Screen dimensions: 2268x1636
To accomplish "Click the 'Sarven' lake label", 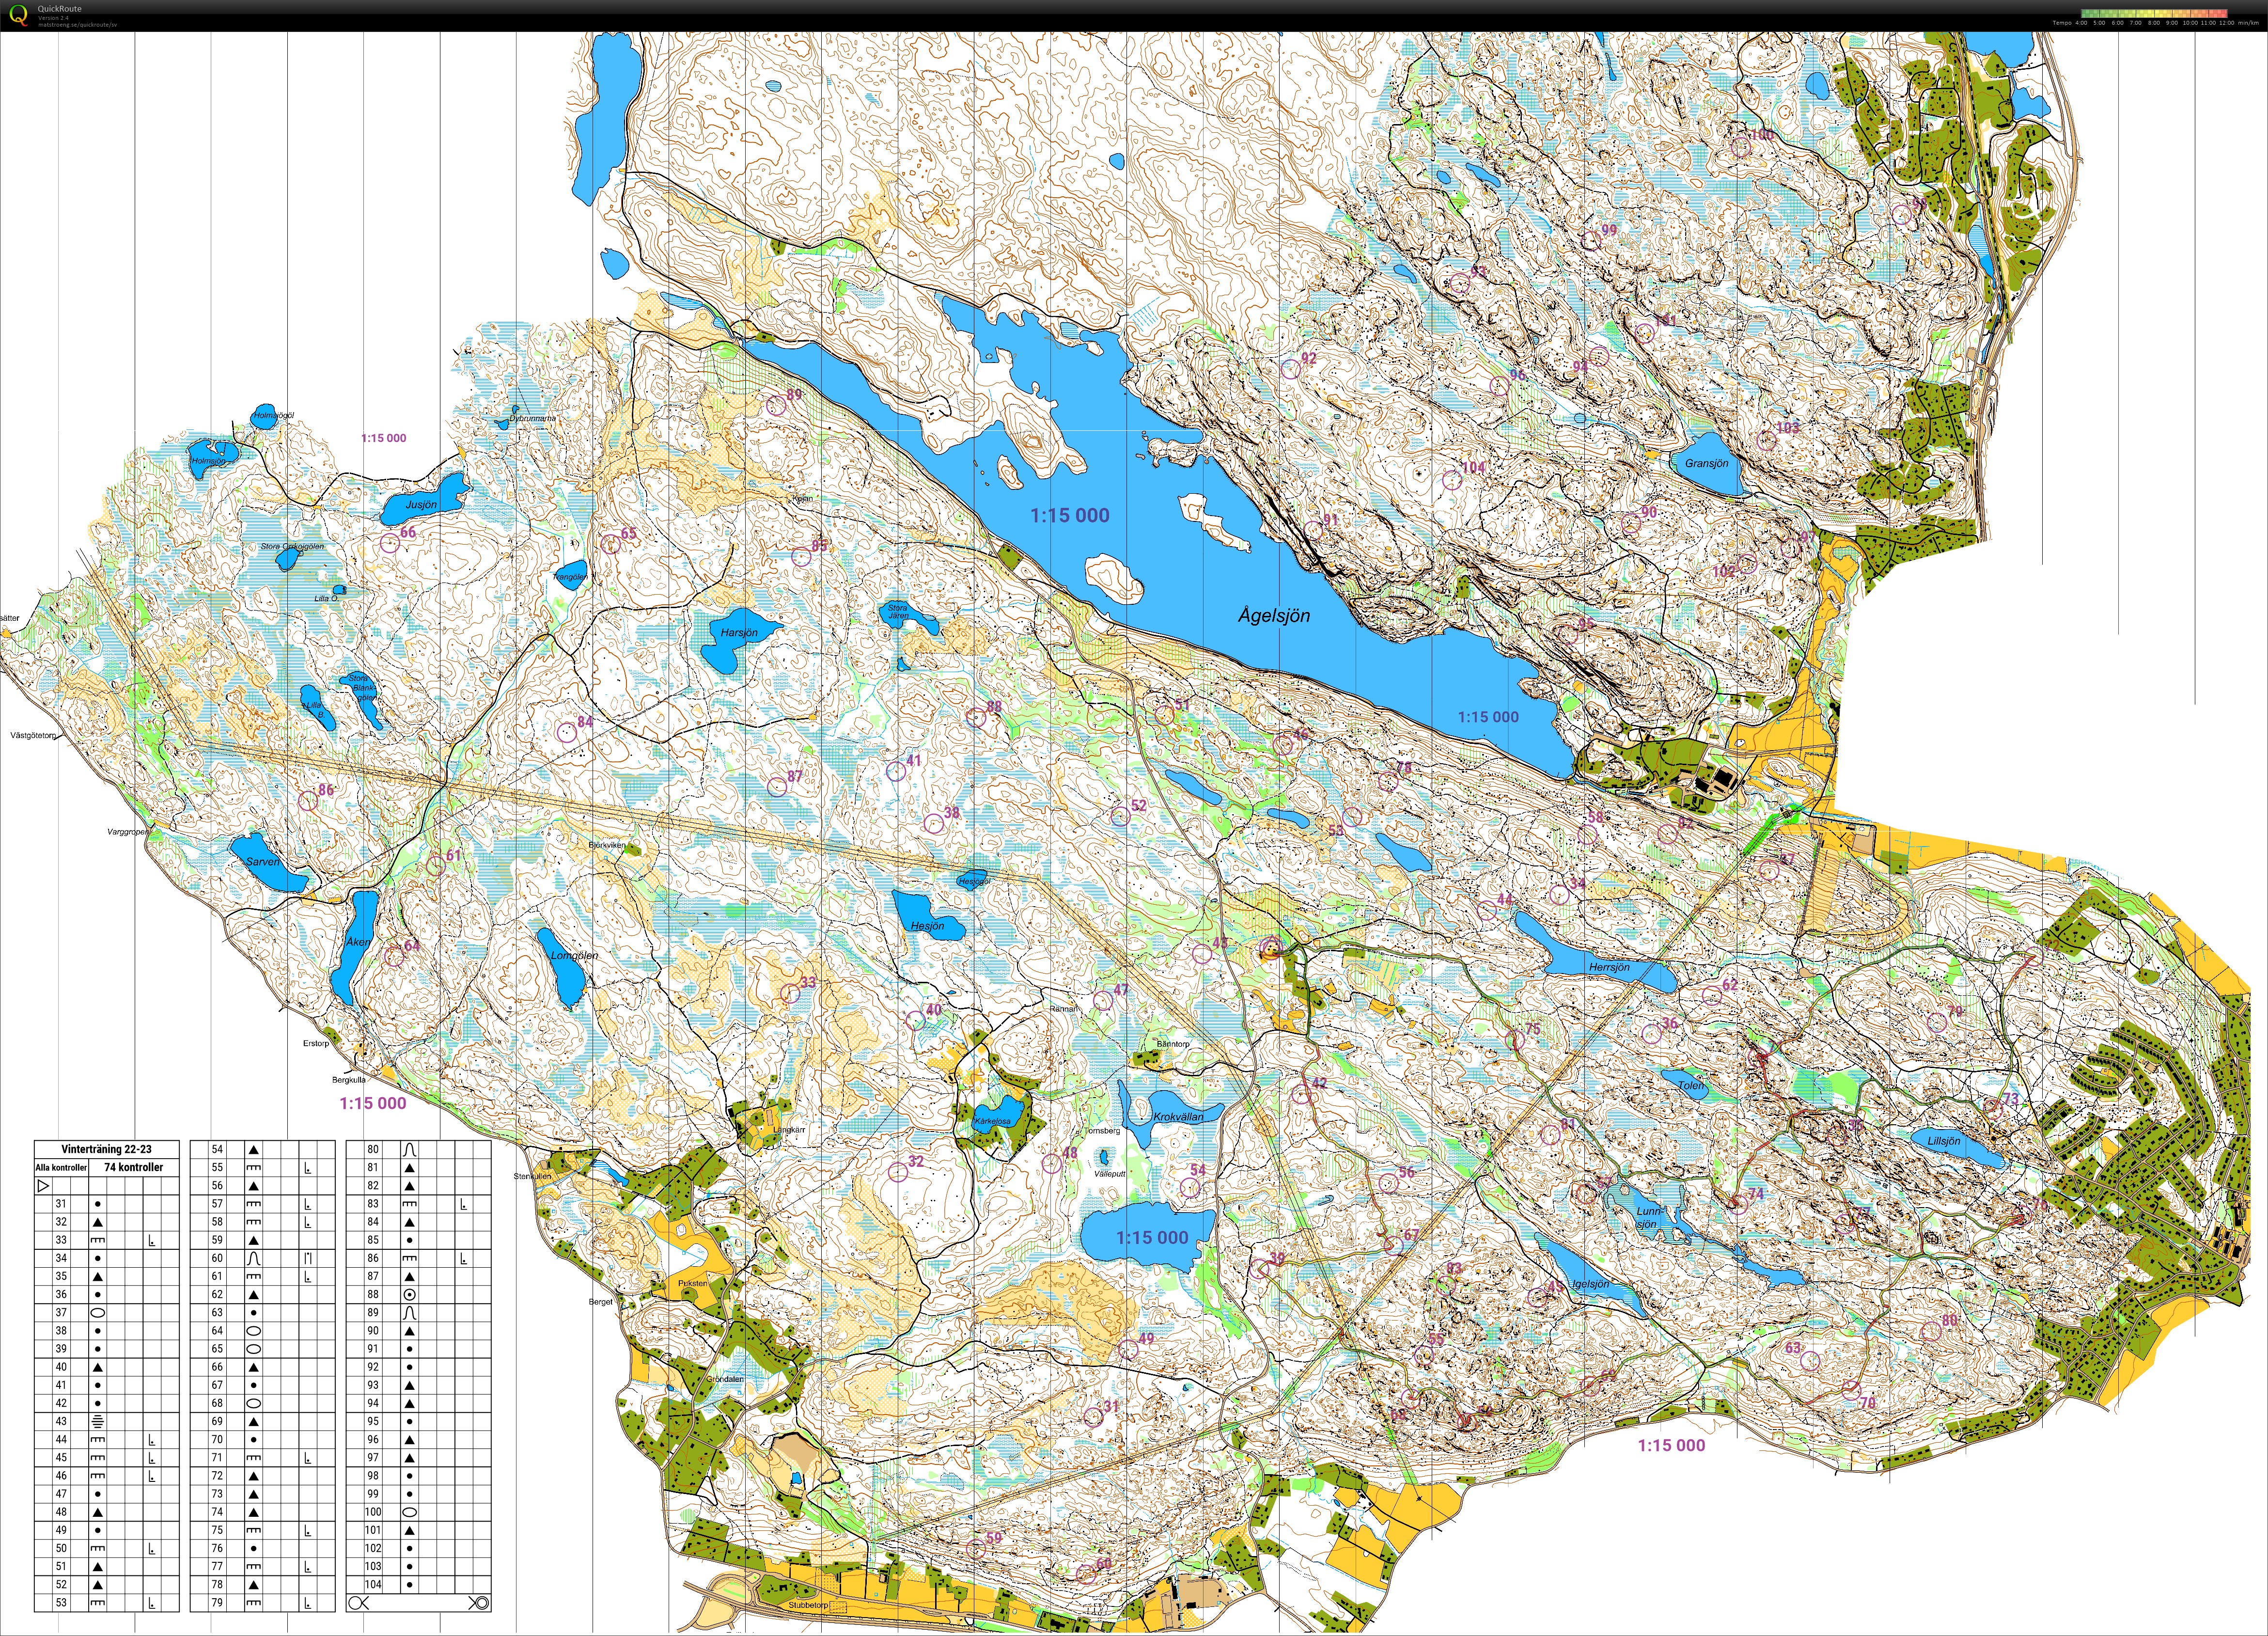I will click(x=263, y=861).
